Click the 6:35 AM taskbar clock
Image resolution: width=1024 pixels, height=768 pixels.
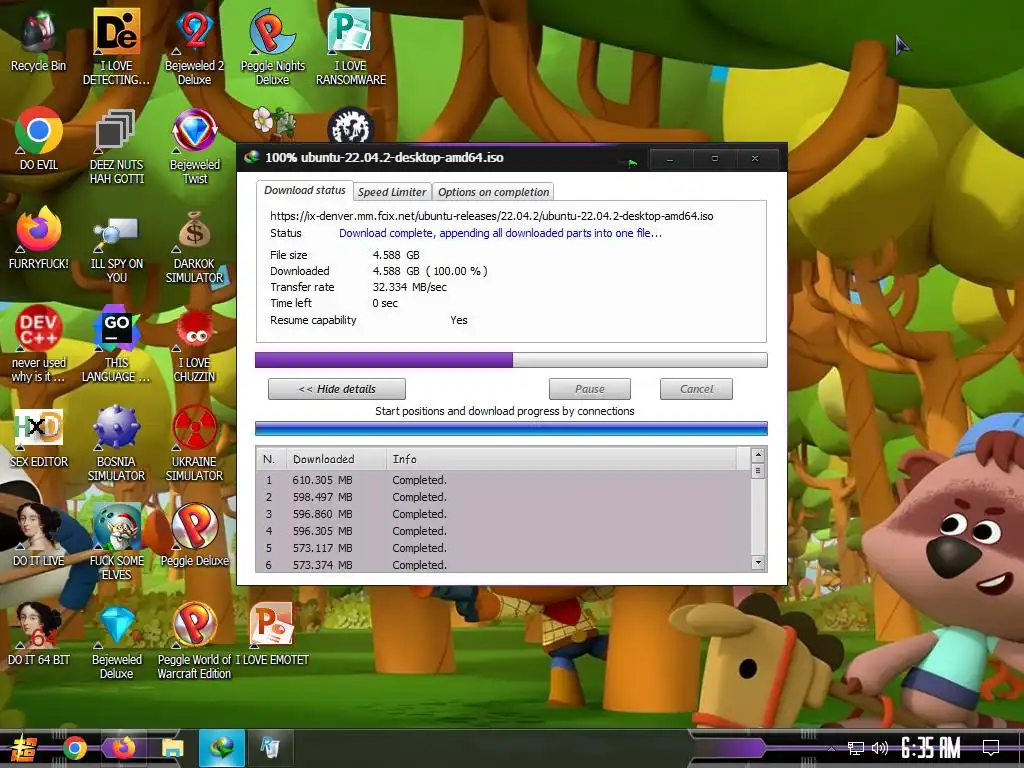931,748
